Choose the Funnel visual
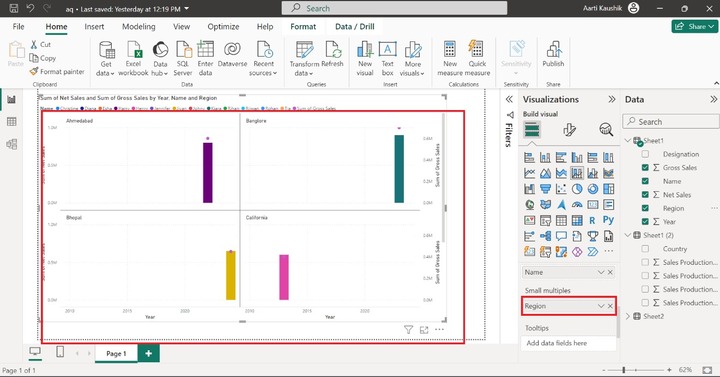 click(x=545, y=189)
